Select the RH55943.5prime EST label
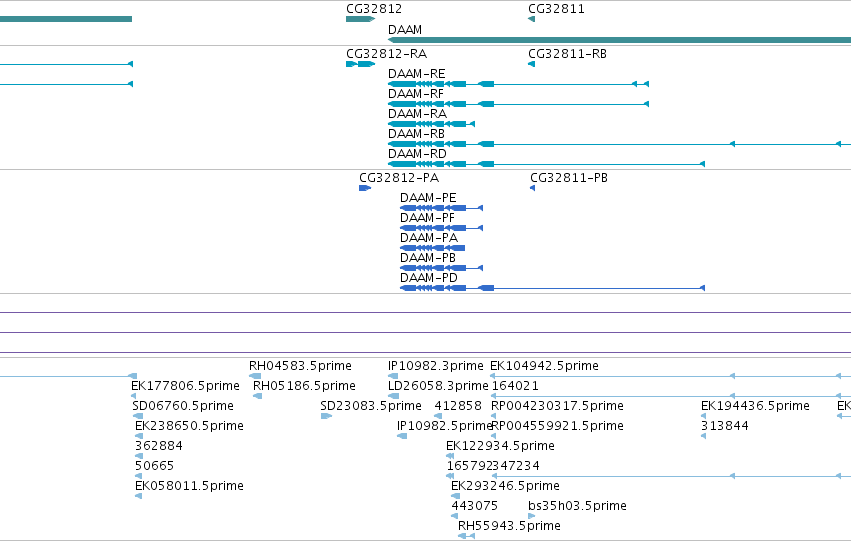851x541 pixels. pos(509,527)
